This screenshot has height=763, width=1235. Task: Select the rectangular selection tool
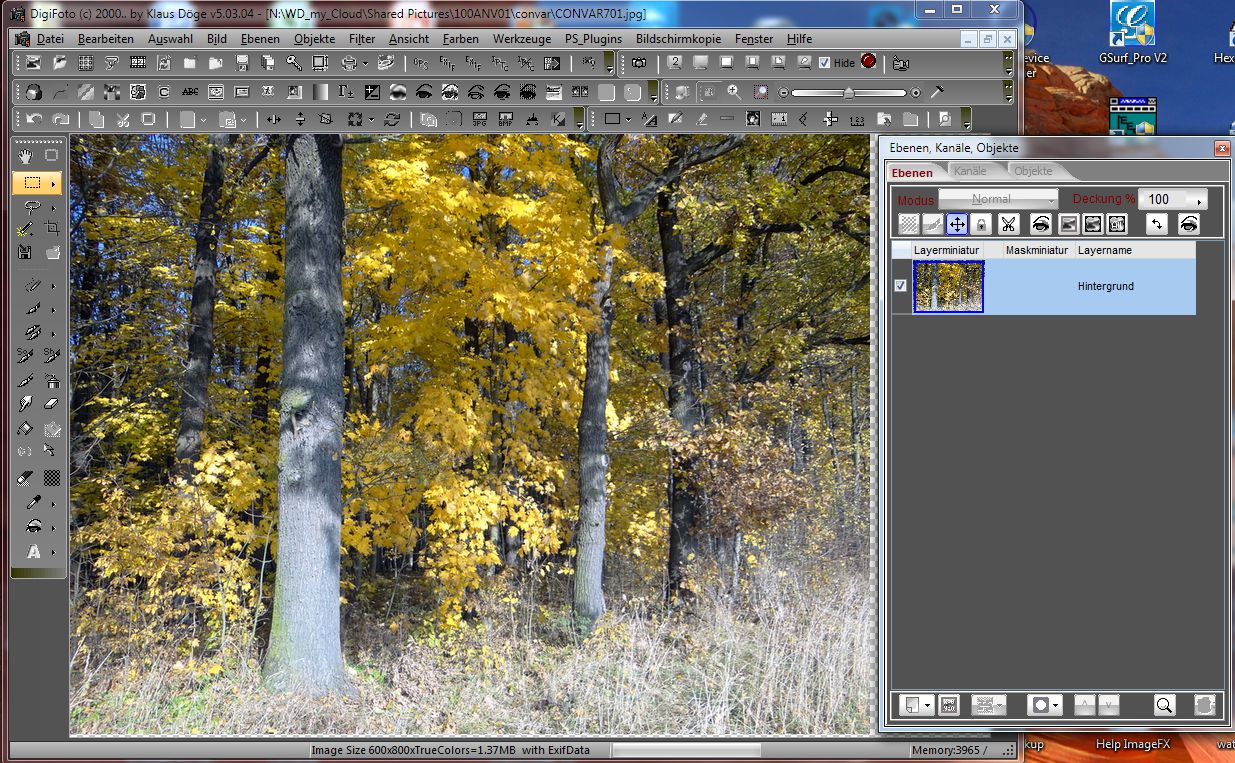pyautogui.click(x=33, y=183)
